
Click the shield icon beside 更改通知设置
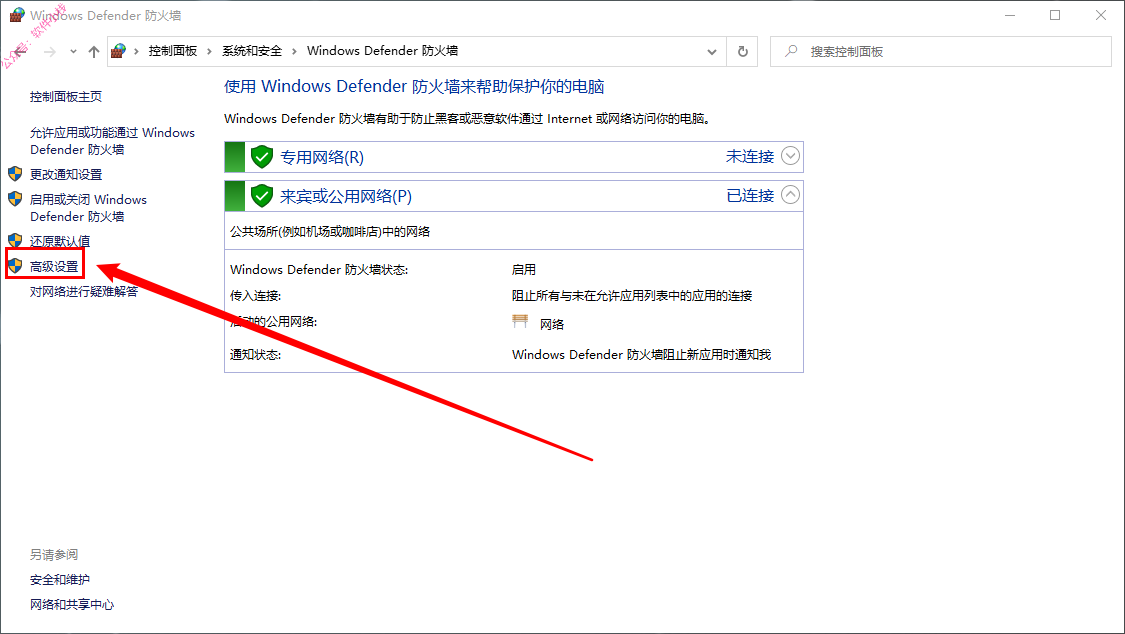(15, 174)
